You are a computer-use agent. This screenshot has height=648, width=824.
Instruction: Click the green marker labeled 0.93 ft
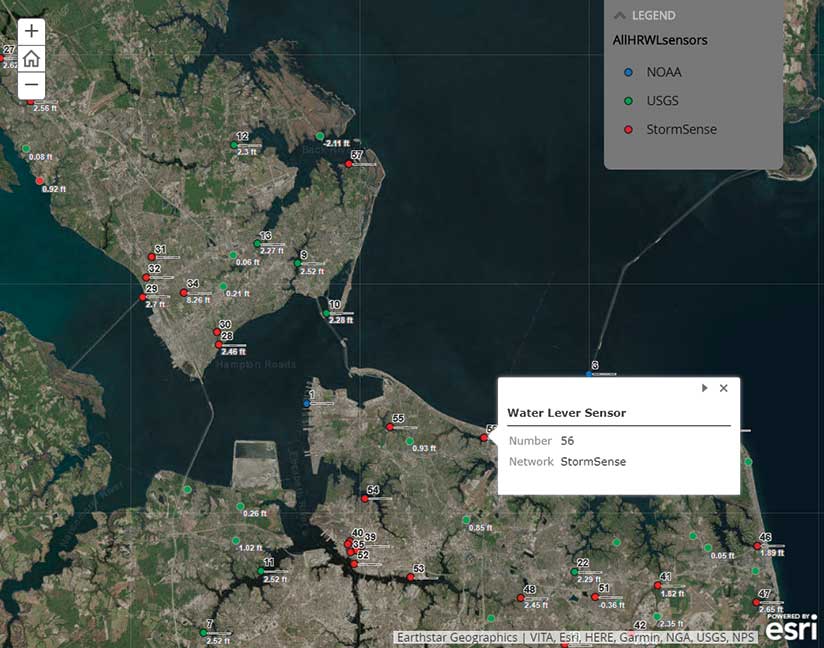409,441
